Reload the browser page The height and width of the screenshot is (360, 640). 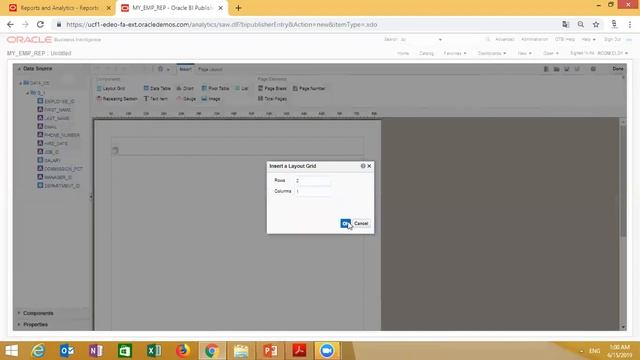click(x=40, y=24)
